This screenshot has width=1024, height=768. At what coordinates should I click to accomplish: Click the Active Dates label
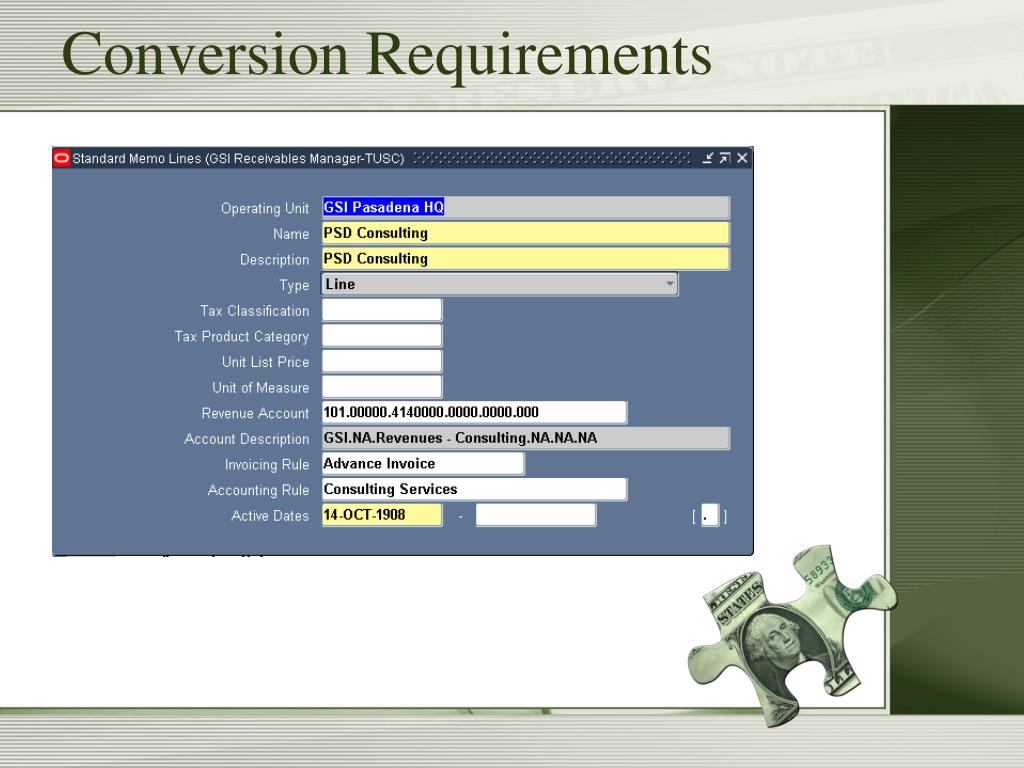click(x=270, y=516)
